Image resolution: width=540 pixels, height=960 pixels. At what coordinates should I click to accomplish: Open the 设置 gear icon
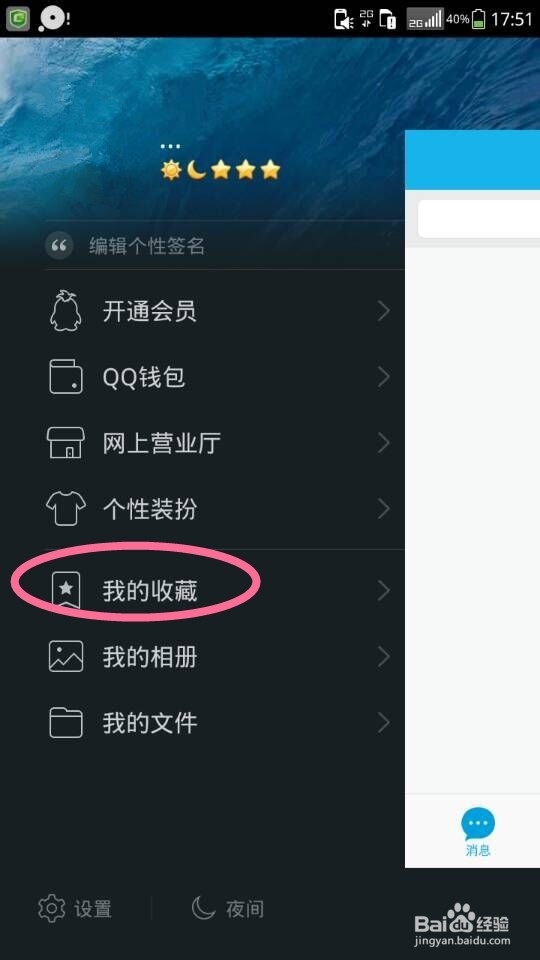point(51,908)
